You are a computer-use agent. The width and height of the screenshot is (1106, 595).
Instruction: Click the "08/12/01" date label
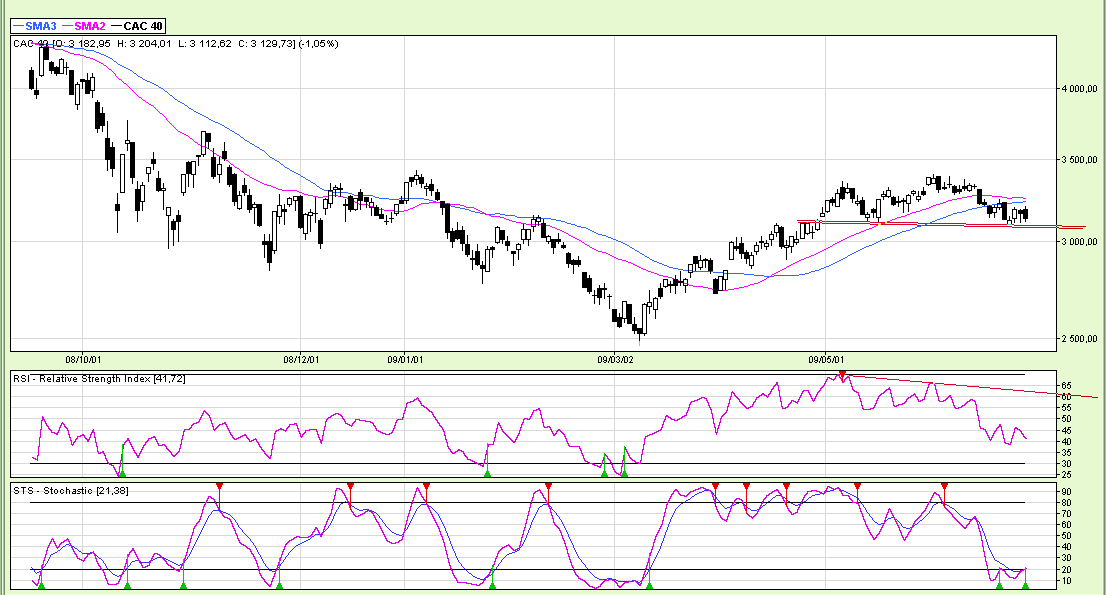301,360
